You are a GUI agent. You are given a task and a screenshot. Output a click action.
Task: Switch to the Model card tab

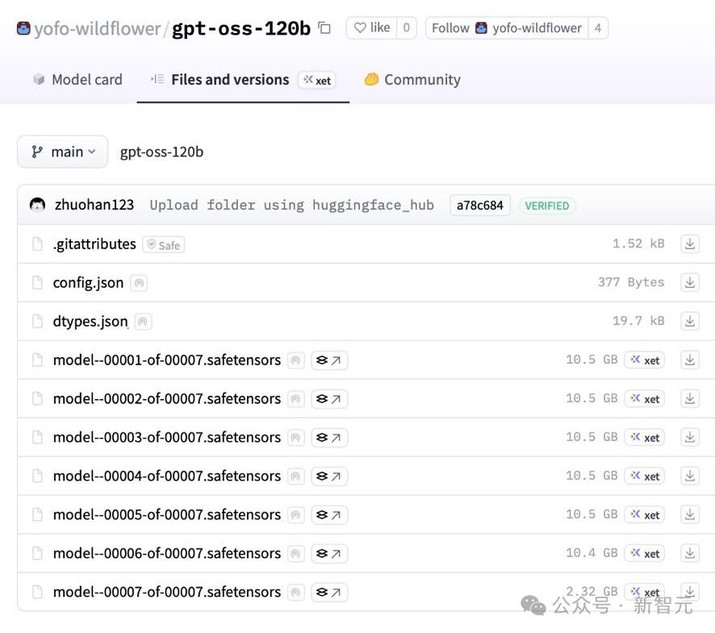[x=78, y=80]
